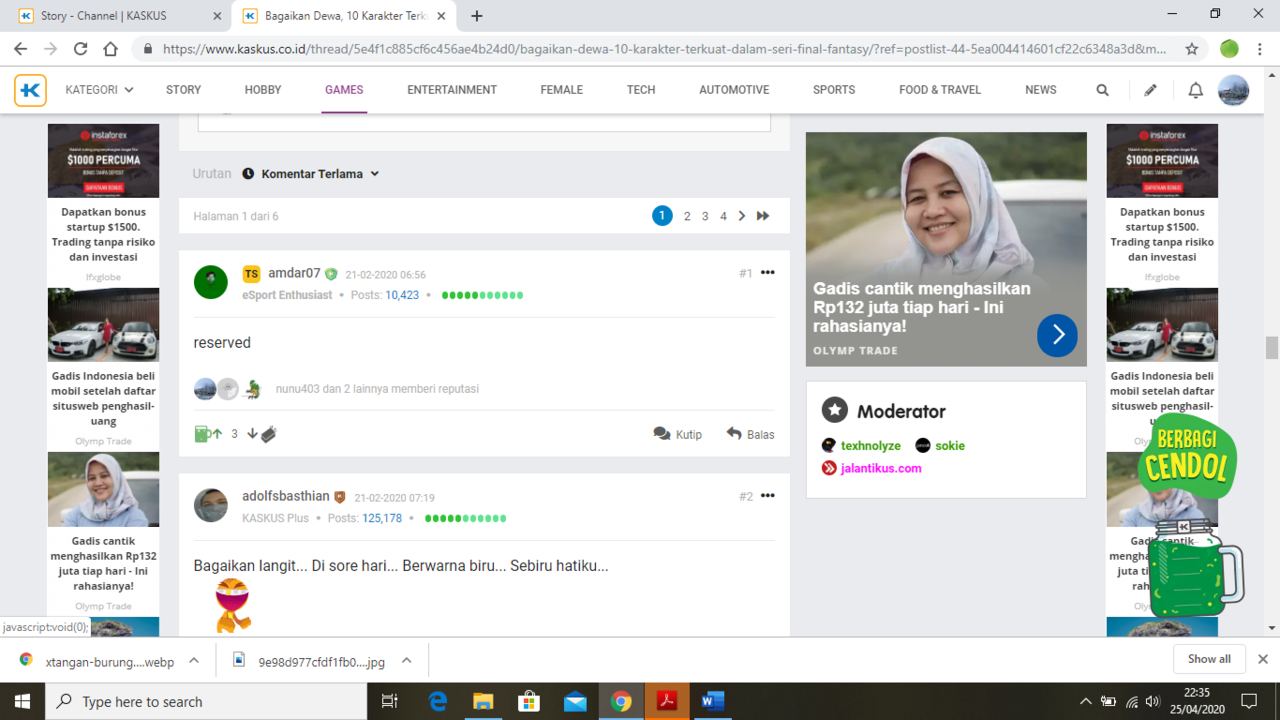Open amdar07 username profile
Image resolution: width=1280 pixels, height=720 pixels.
pos(294,273)
